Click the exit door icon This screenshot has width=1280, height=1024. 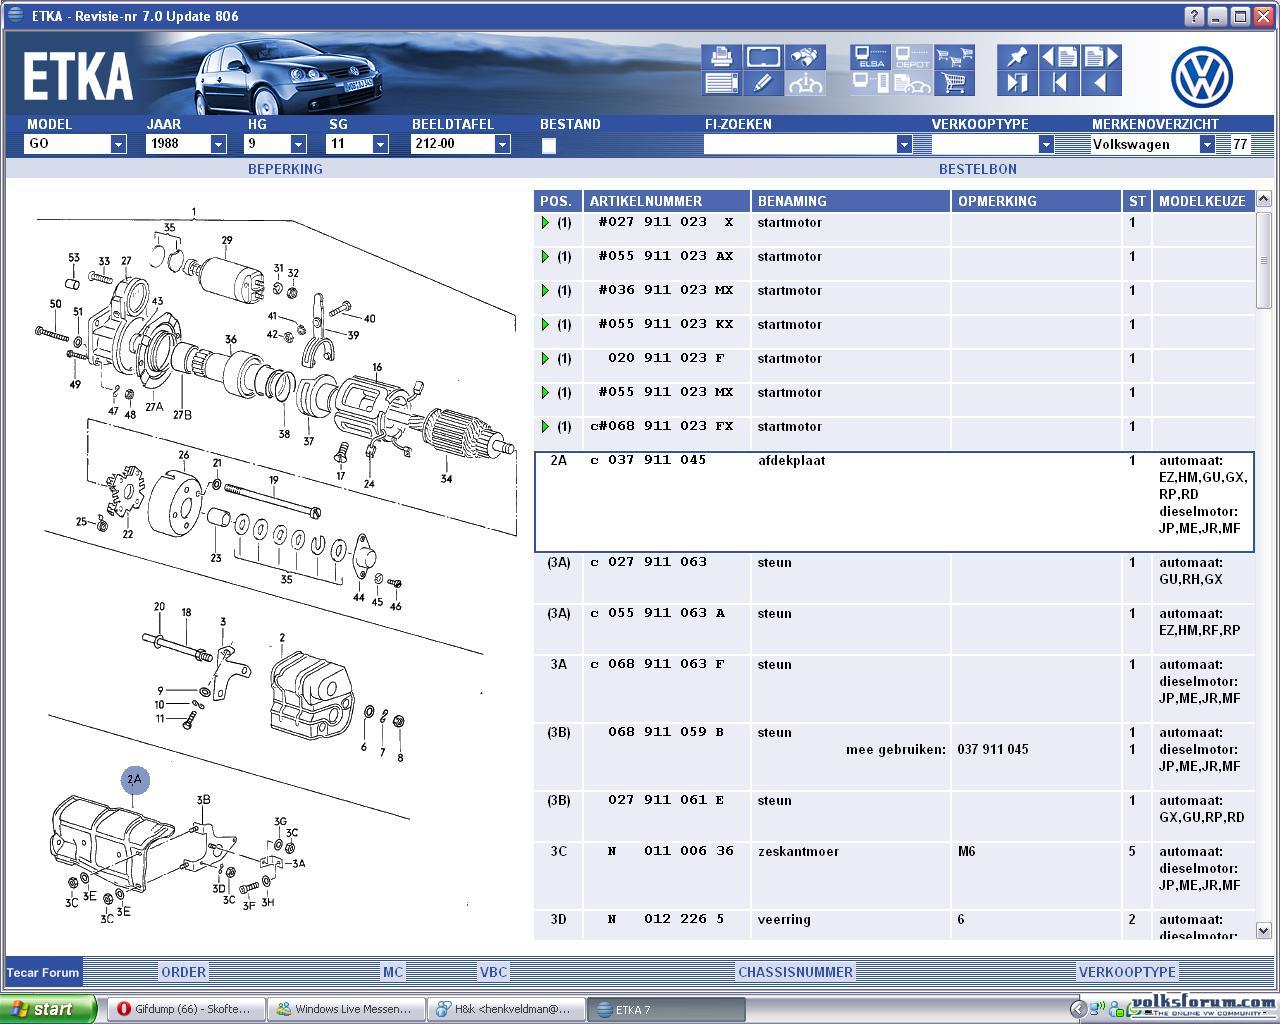(1017, 83)
